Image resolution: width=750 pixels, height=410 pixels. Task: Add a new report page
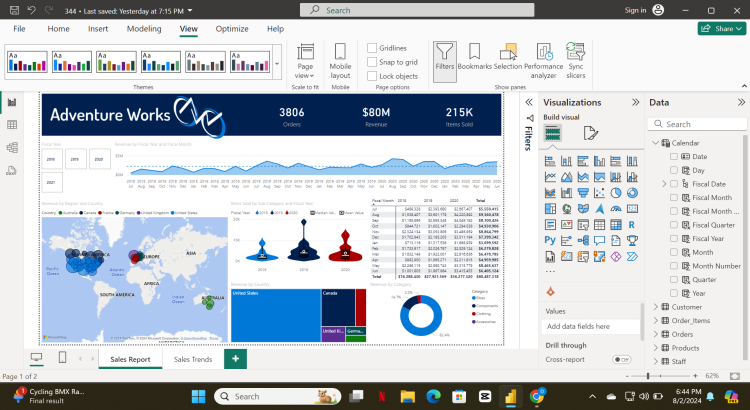(235, 359)
